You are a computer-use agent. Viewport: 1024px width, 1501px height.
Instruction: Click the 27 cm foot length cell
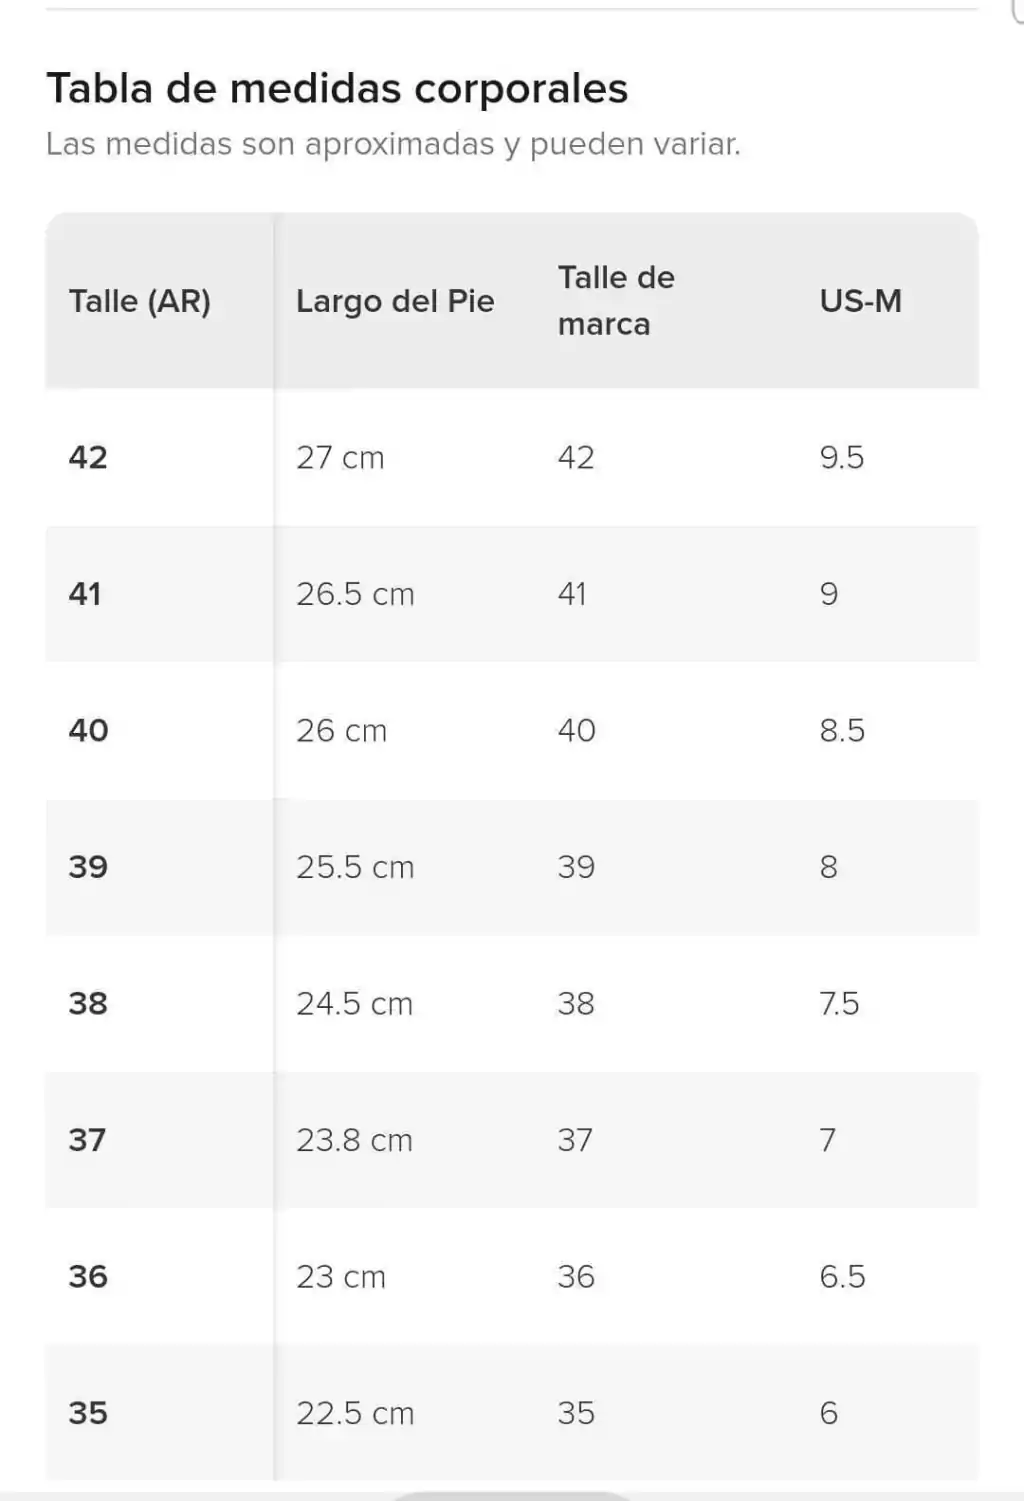[x=340, y=457]
